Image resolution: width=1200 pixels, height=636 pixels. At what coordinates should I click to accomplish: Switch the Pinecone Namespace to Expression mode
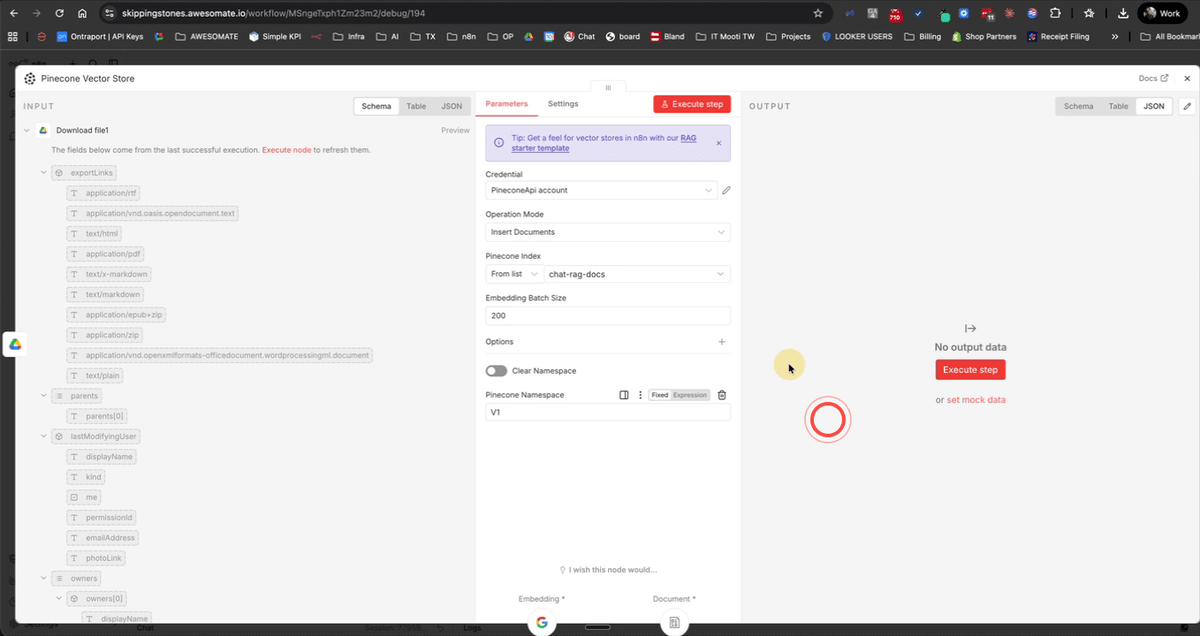tap(689, 395)
